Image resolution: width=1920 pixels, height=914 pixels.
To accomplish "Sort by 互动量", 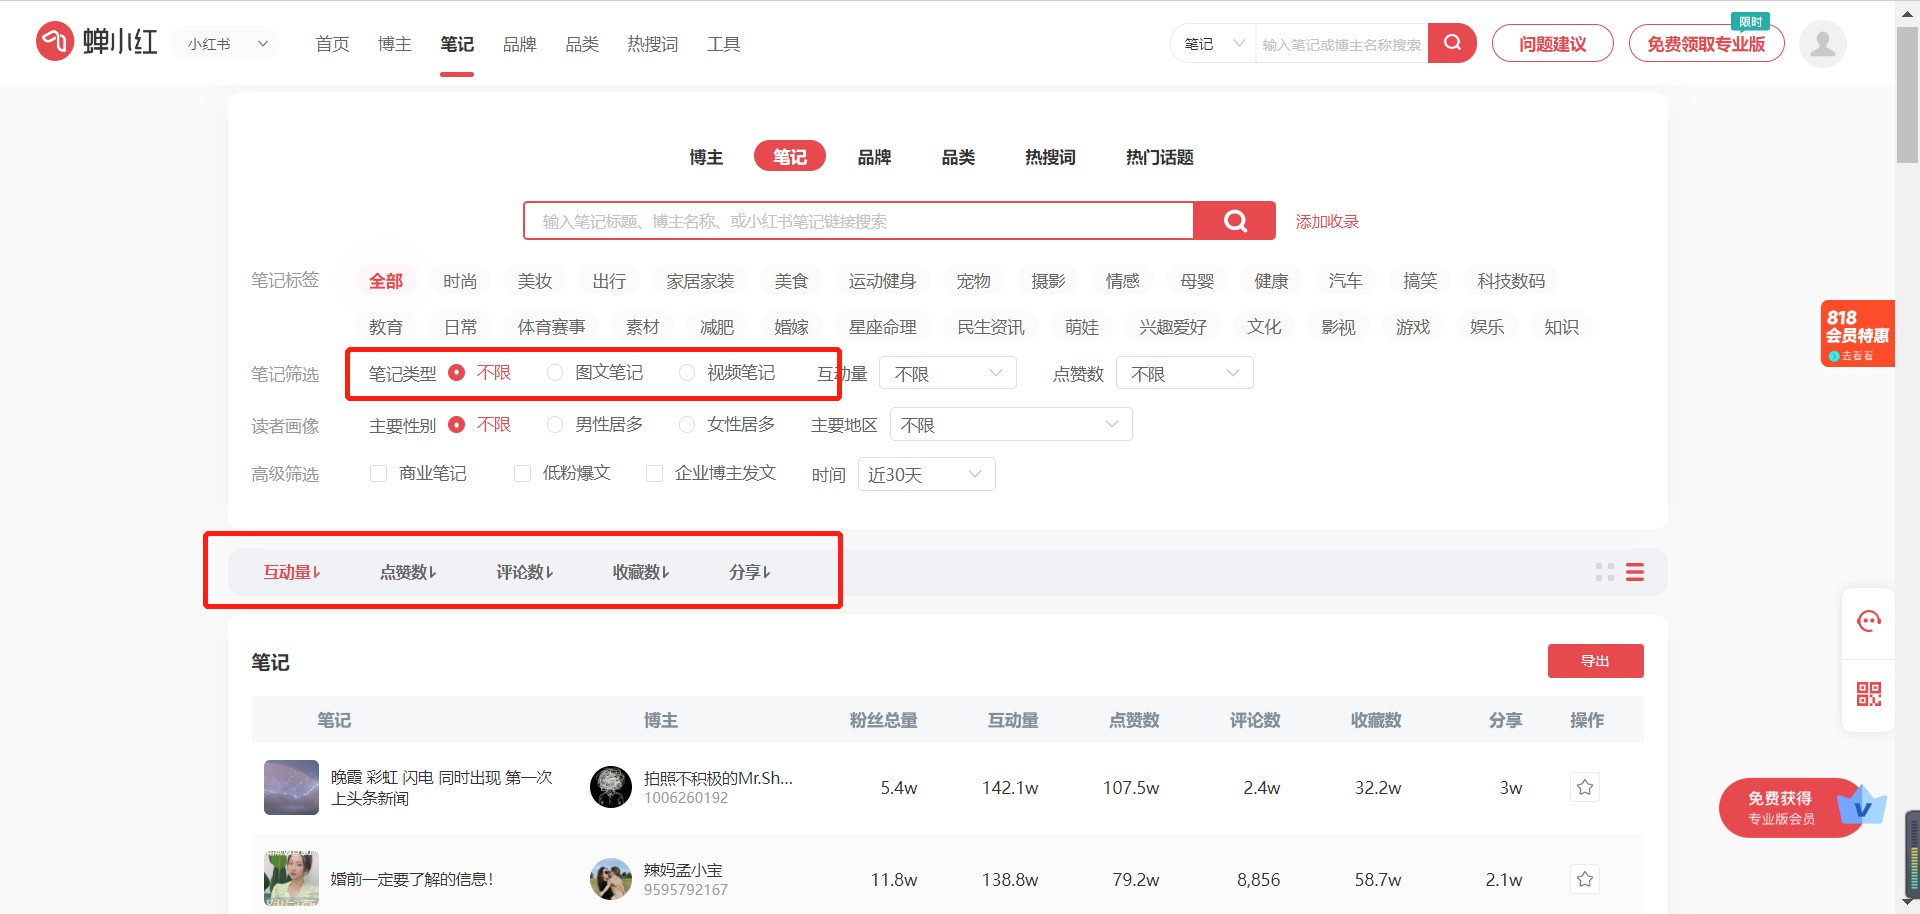I will pos(292,572).
